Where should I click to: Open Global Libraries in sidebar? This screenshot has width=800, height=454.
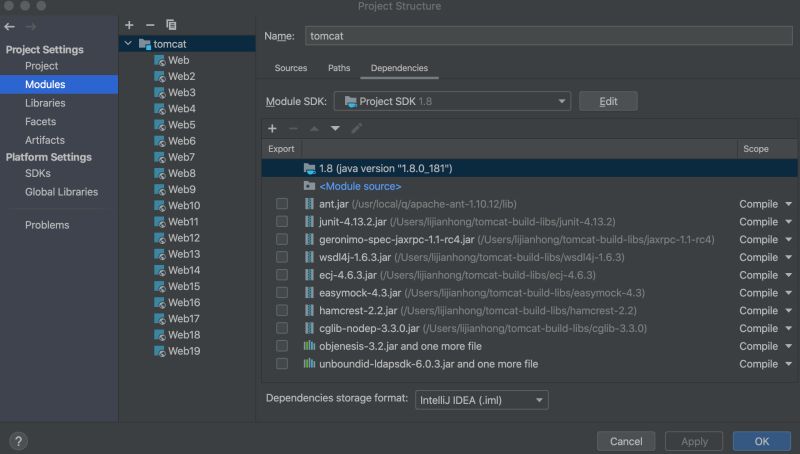click(x=61, y=192)
